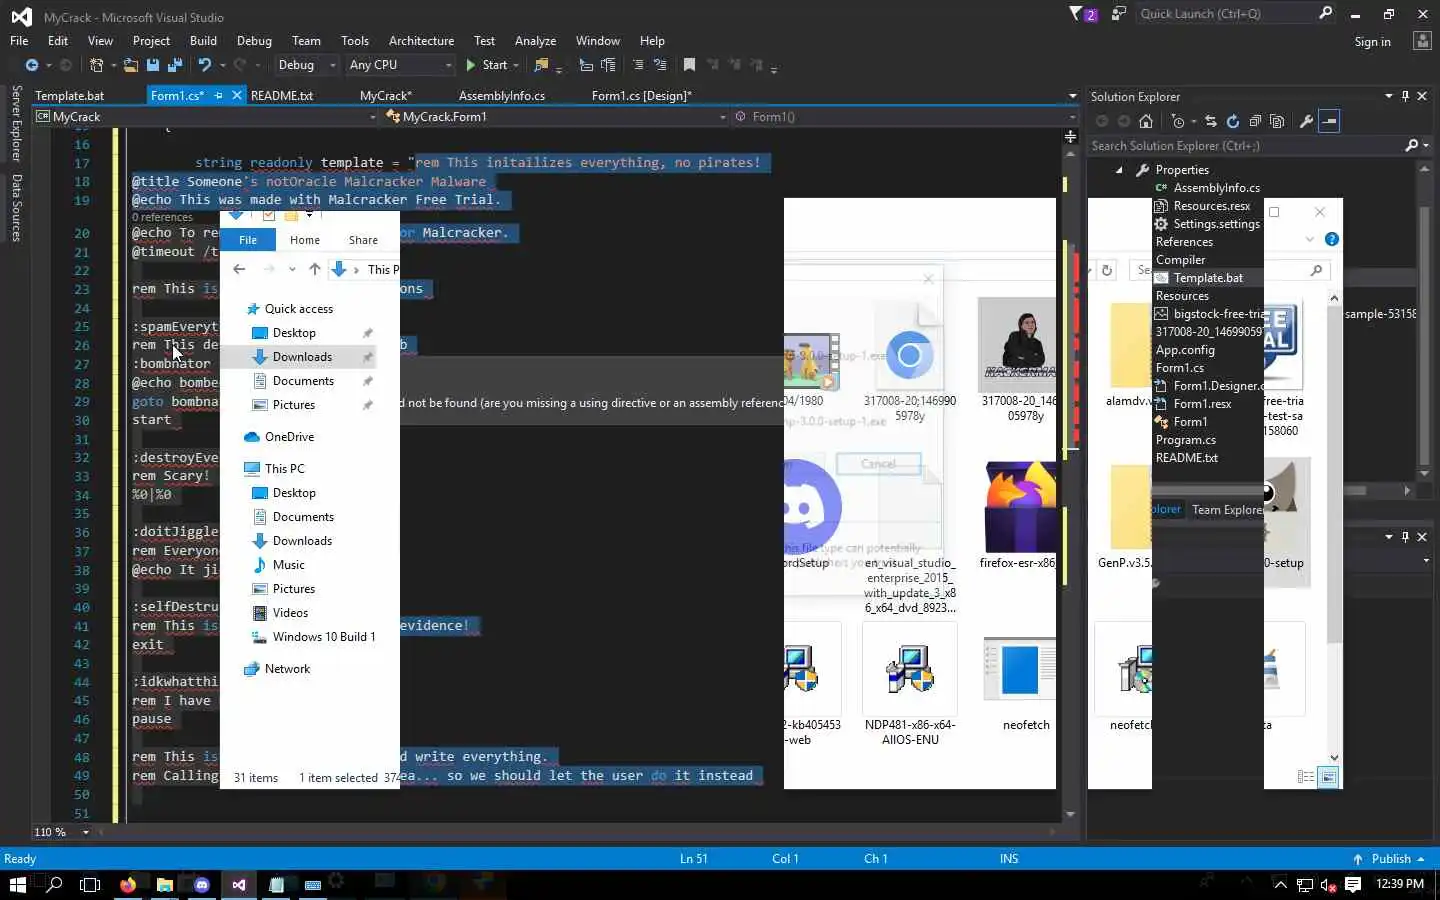
Task: Click the New Project toolbar icon
Action: [97, 65]
